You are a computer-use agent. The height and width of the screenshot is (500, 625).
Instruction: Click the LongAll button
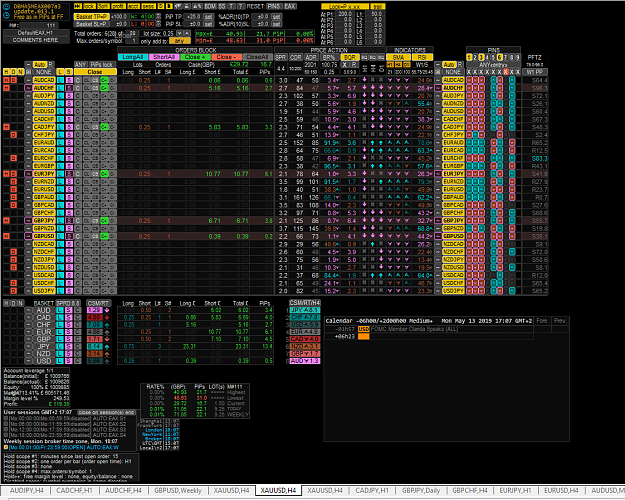tap(133, 57)
